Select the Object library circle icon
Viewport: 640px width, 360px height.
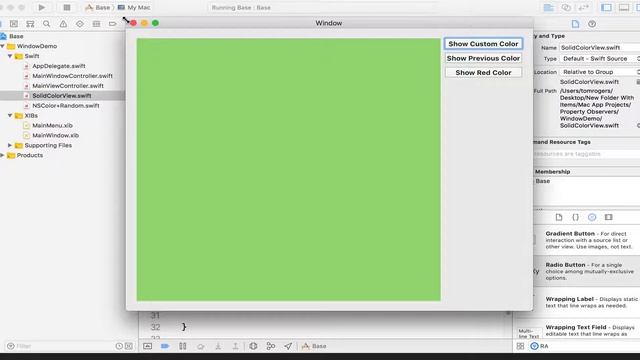(x=592, y=217)
